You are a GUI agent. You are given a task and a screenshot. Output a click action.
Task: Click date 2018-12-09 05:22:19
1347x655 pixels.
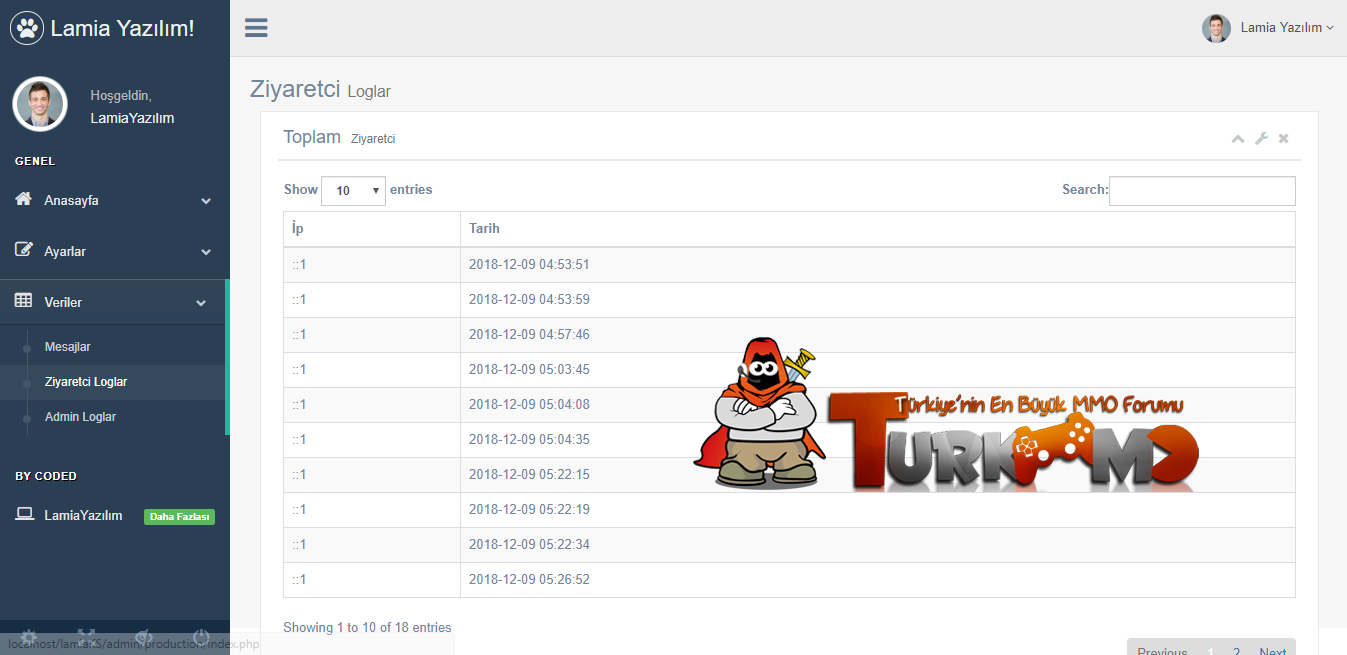[529, 510]
